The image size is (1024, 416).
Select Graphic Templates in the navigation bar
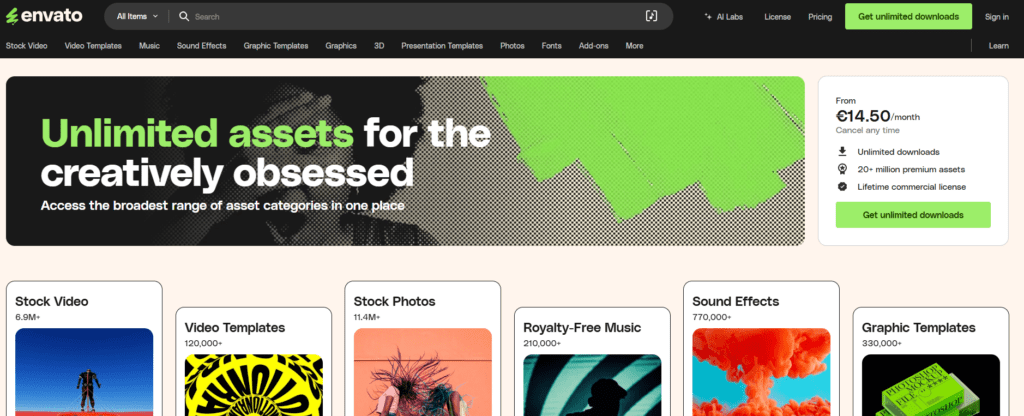pyautogui.click(x=276, y=46)
